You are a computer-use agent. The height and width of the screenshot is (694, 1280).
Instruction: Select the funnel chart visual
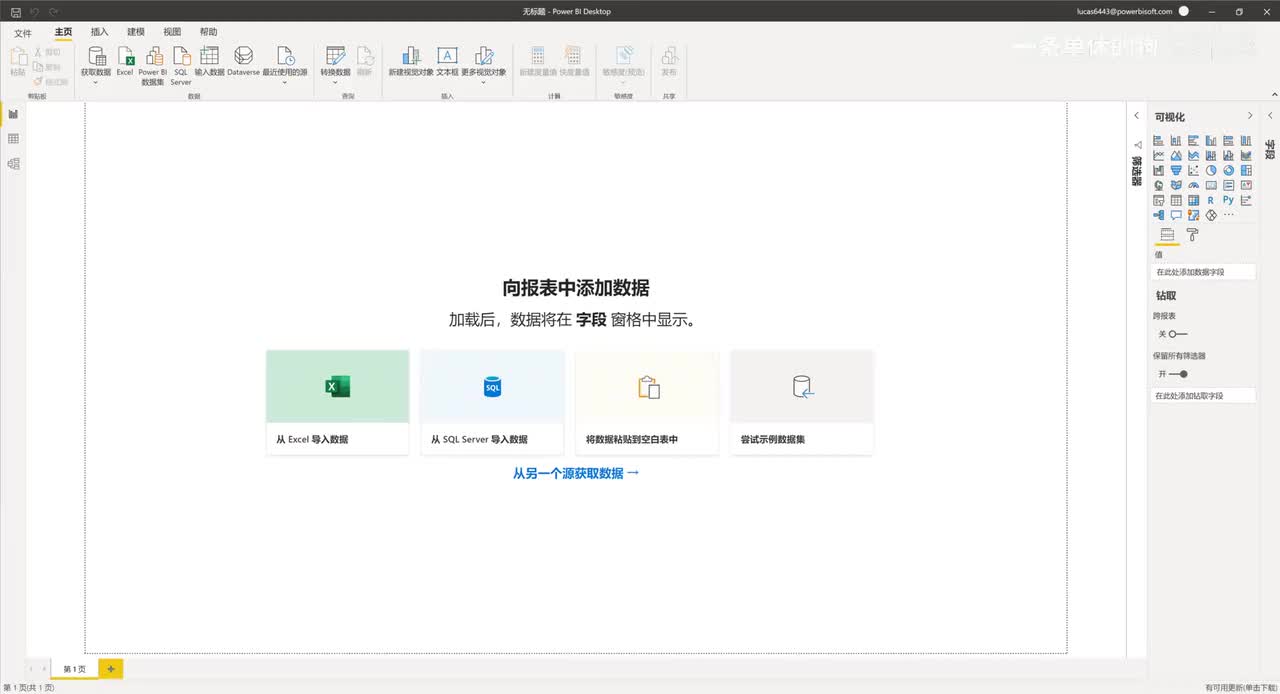pos(1176,170)
